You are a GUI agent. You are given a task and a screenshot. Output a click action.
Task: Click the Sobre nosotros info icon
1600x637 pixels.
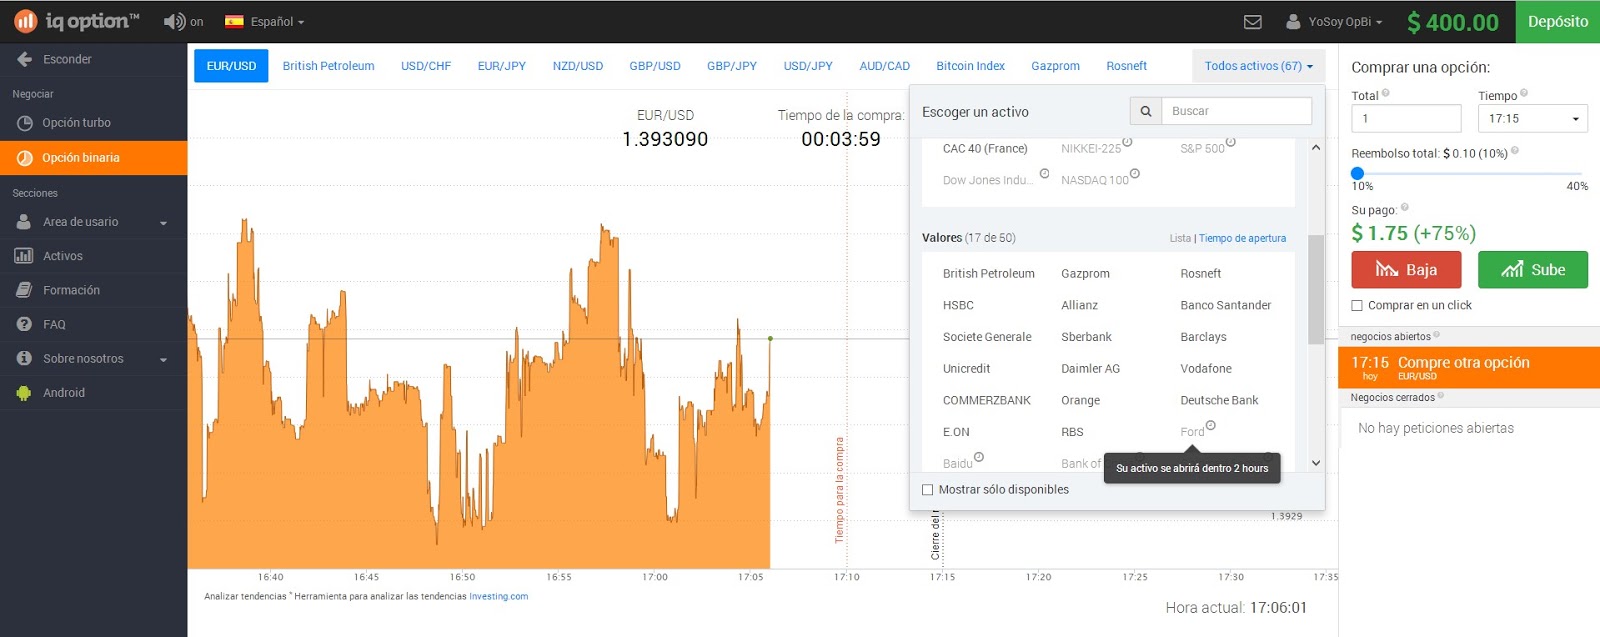tap(24, 358)
